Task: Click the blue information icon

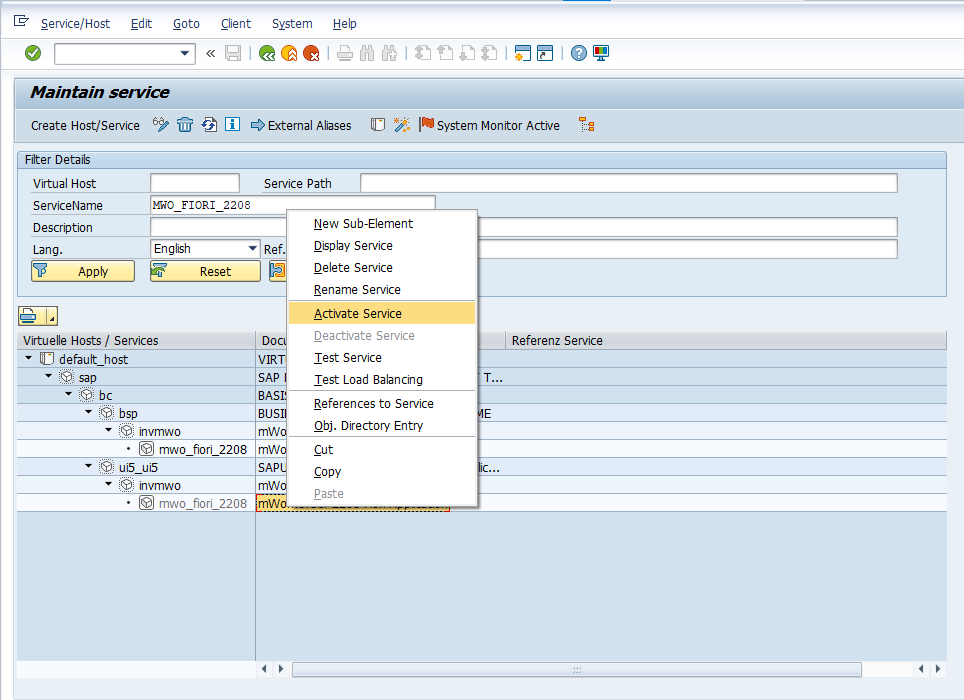Action: click(232, 125)
